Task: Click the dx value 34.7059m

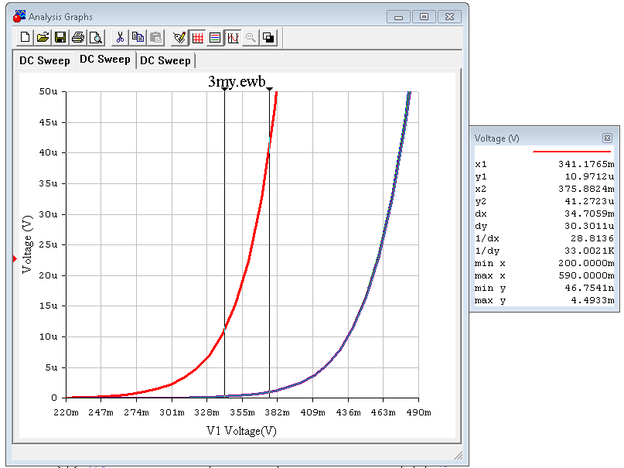Action: [x=589, y=214]
